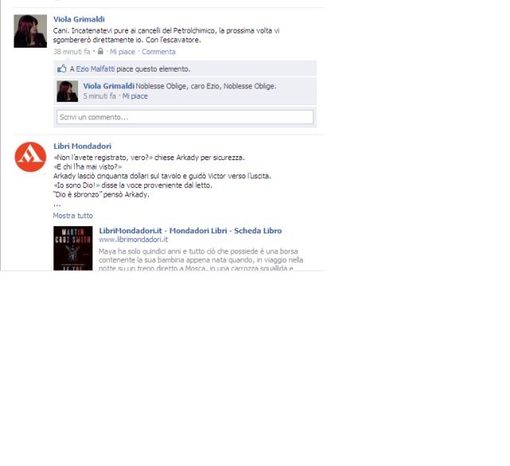The image size is (510, 466).
Task: Expand post with Mostra tutto
Action: (x=73, y=216)
